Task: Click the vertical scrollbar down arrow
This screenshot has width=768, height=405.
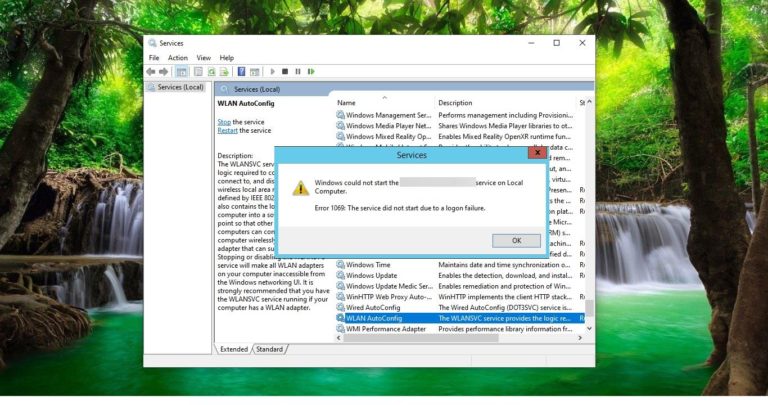Action: tap(589, 329)
